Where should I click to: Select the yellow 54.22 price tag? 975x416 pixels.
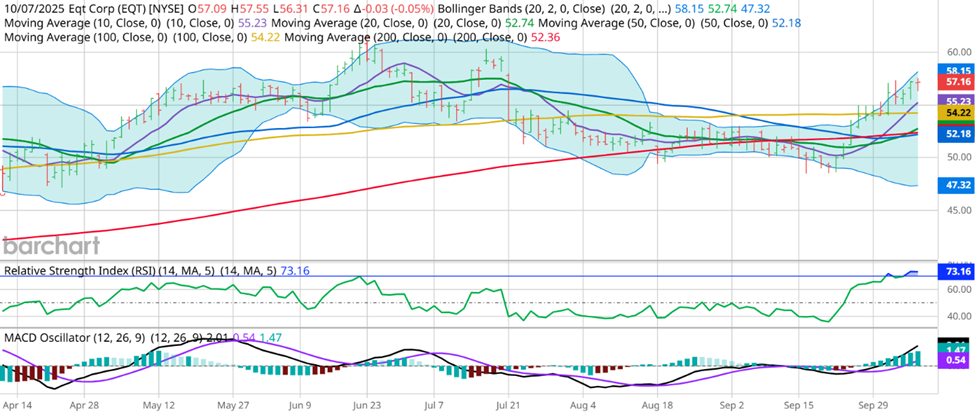pos(958,114)
